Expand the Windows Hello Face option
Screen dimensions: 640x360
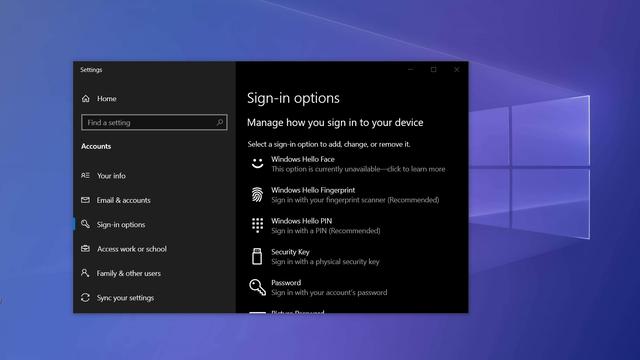347,164
